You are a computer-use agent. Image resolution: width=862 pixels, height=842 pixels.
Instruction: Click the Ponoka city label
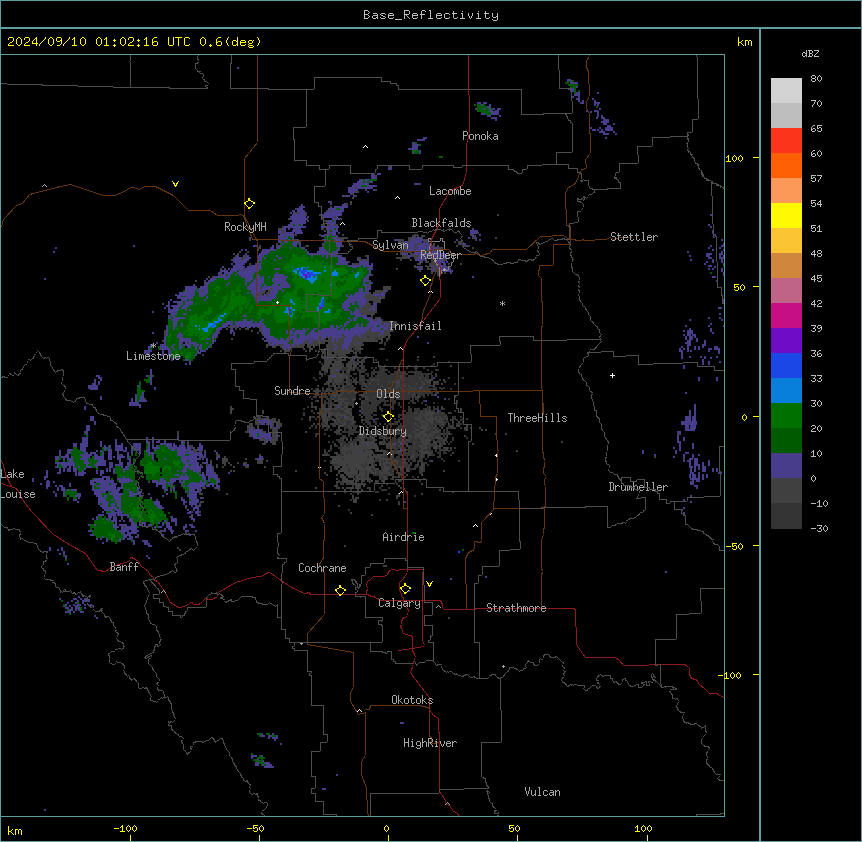(480, 136)
